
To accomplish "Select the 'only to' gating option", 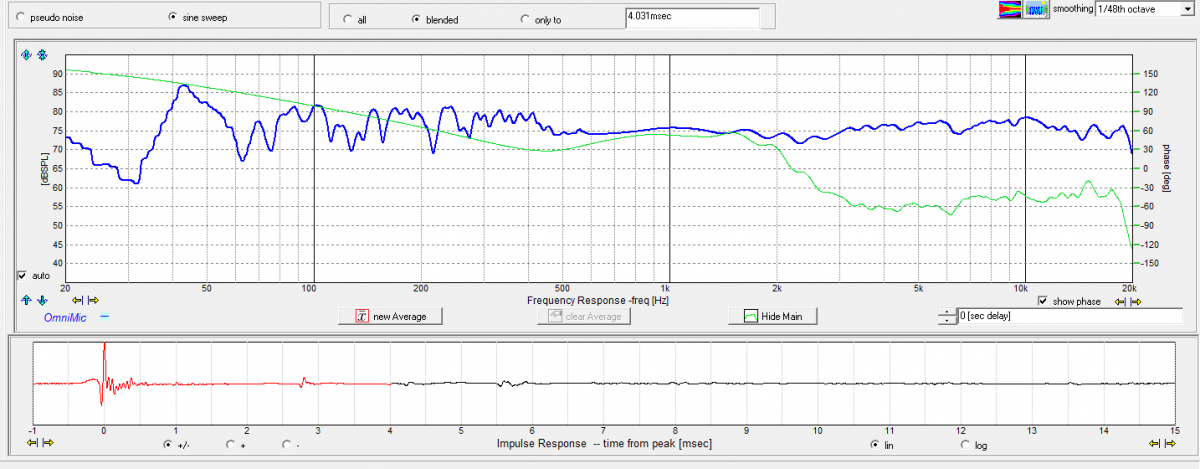I will tap(526, 19).
